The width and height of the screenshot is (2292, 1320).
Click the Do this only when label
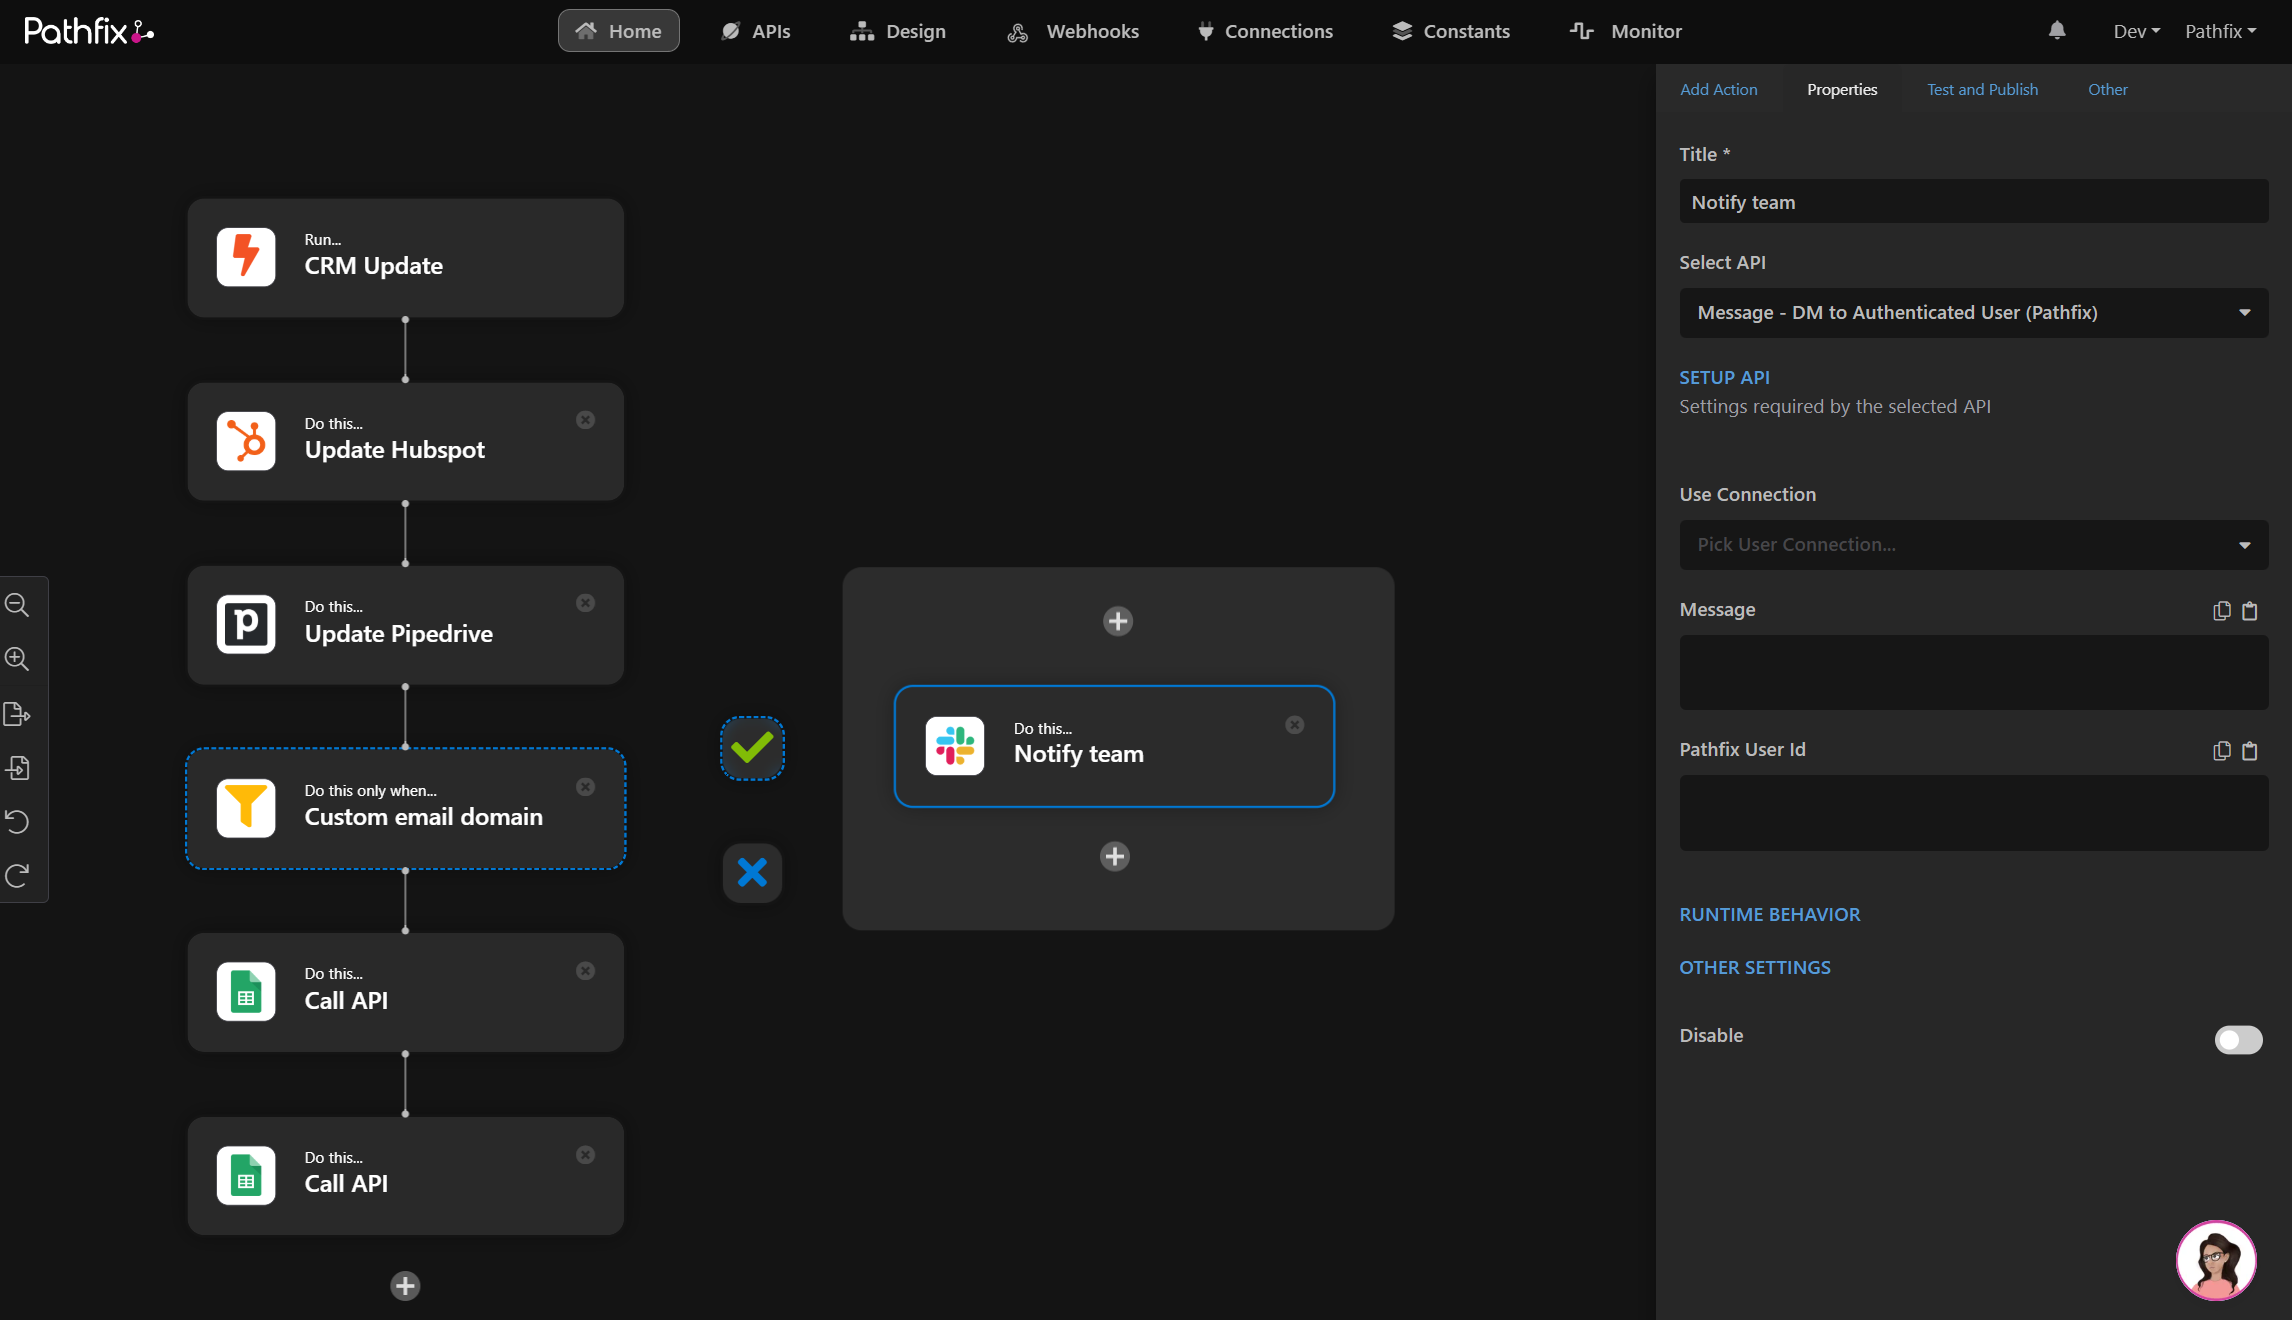click(x=370, y=791)
